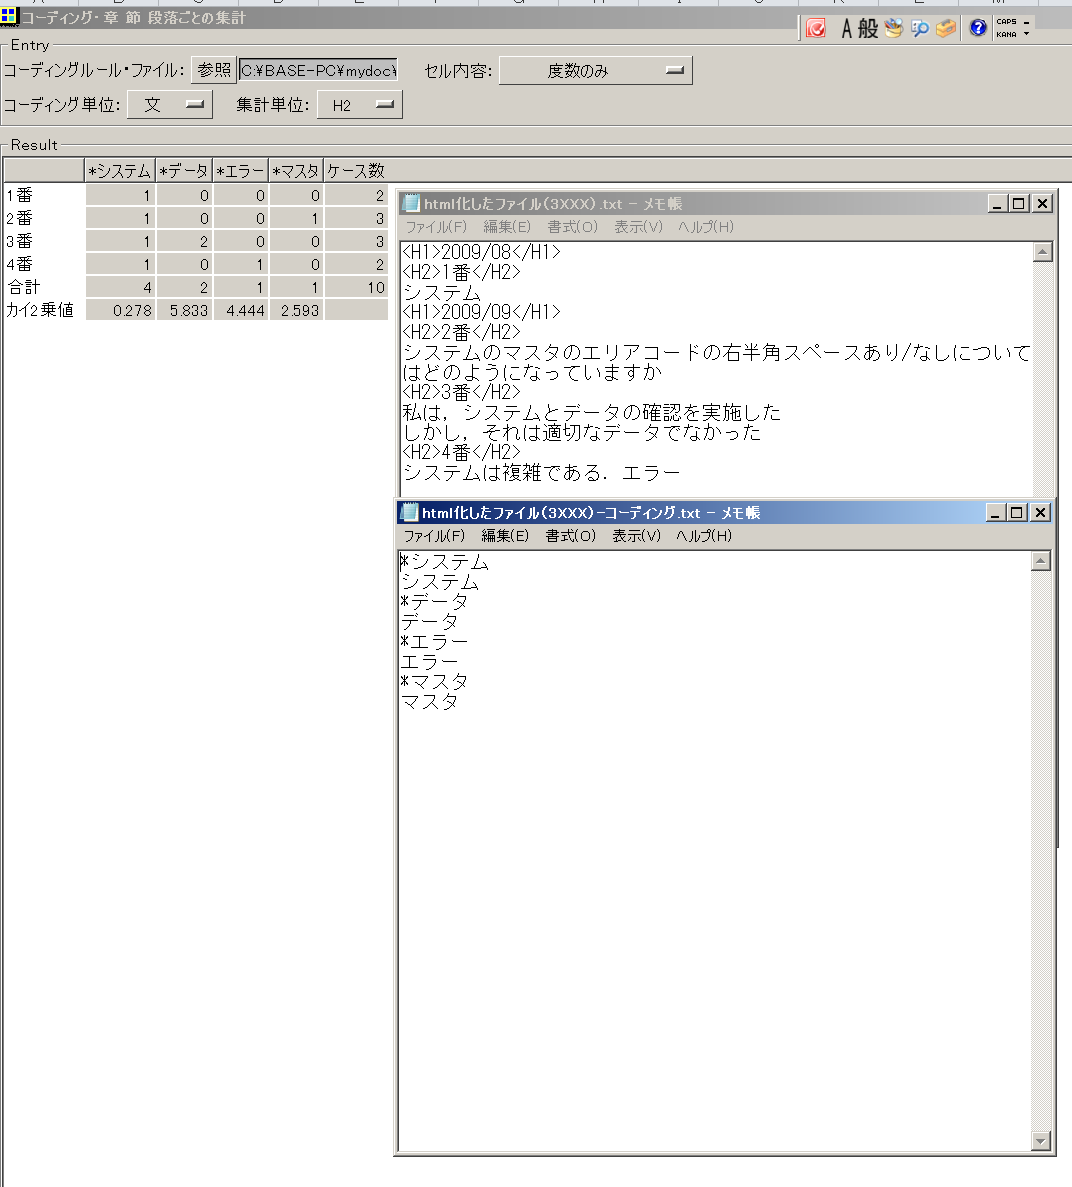Click the chi-square value 2.593 cell

click(296, 310)
